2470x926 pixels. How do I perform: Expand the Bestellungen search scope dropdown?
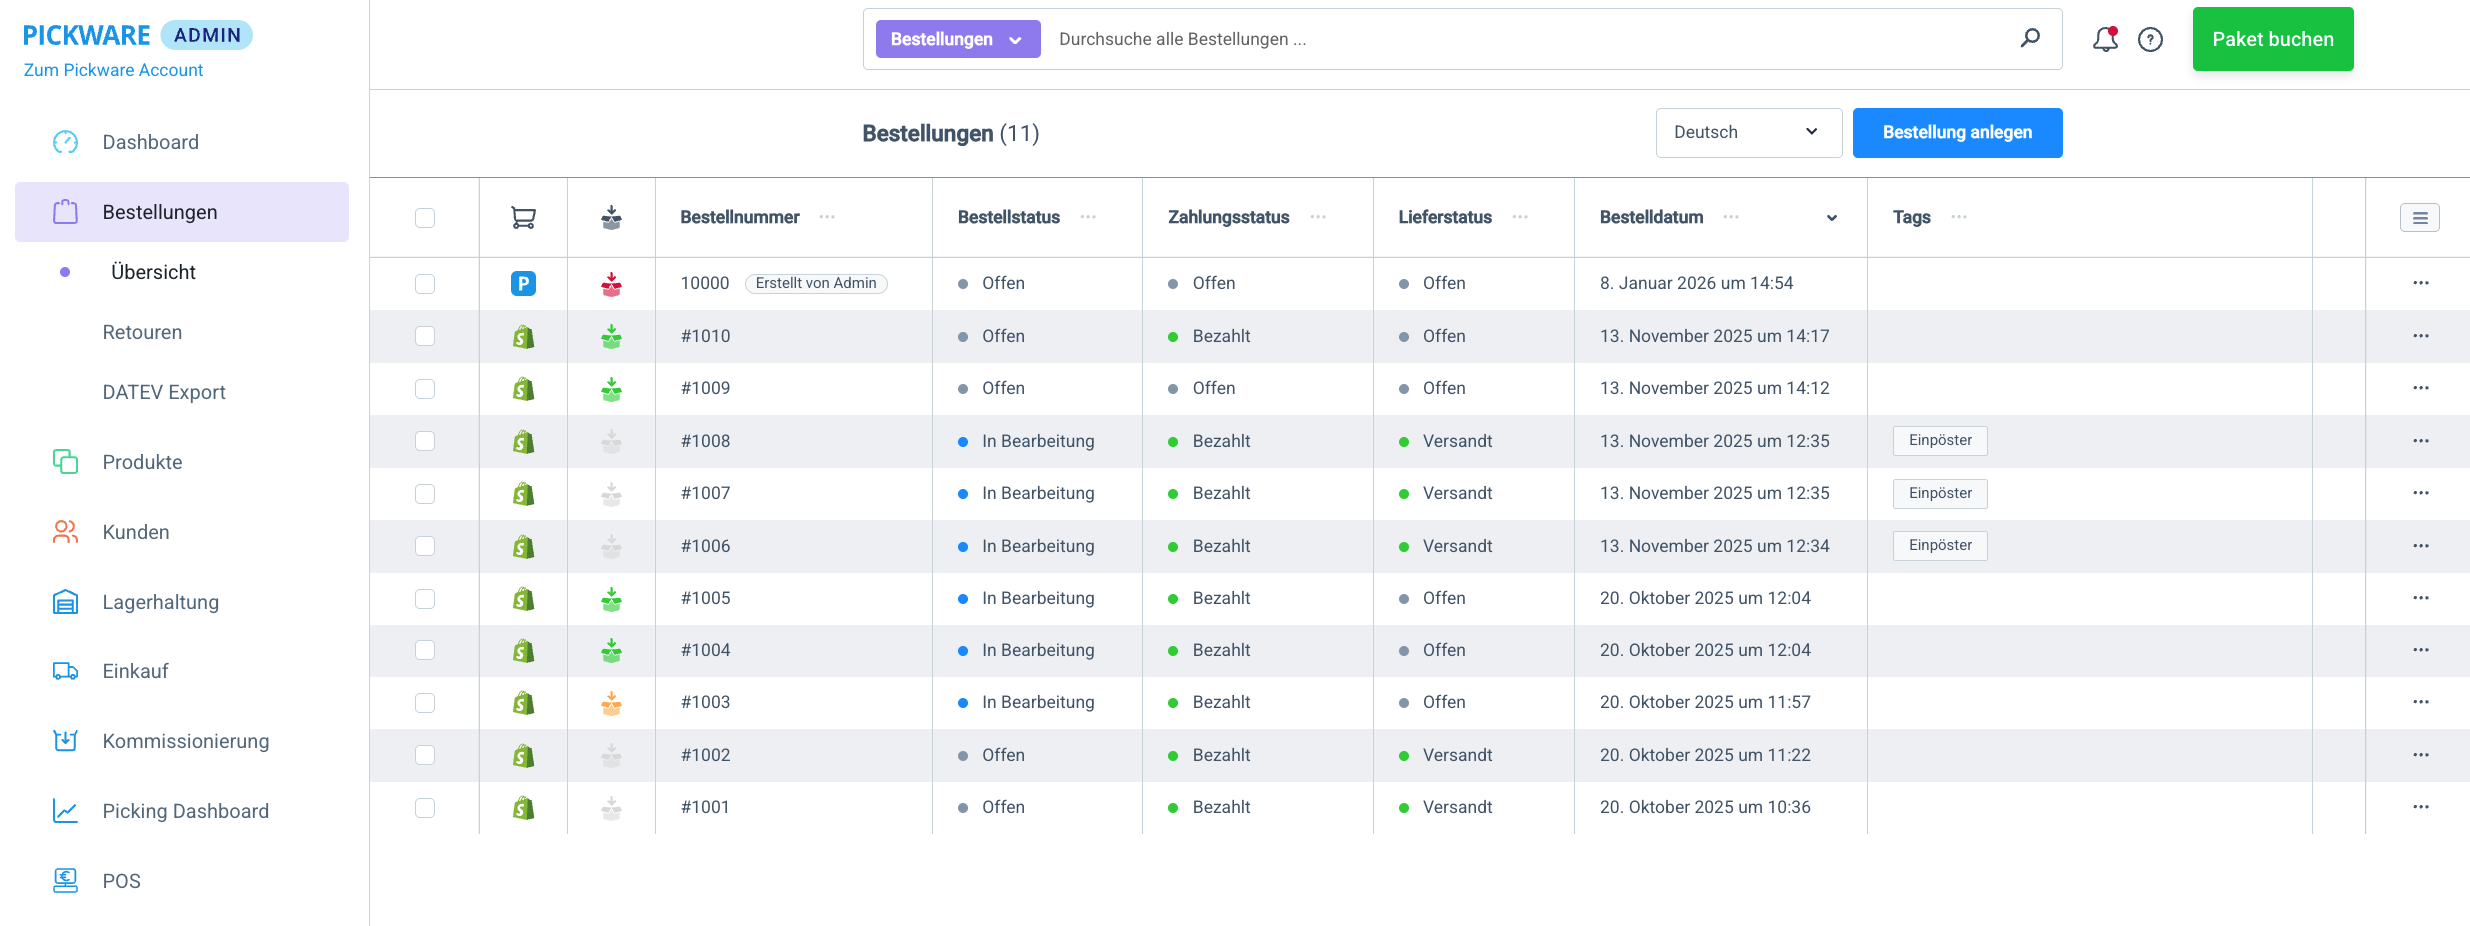(957, 39)
